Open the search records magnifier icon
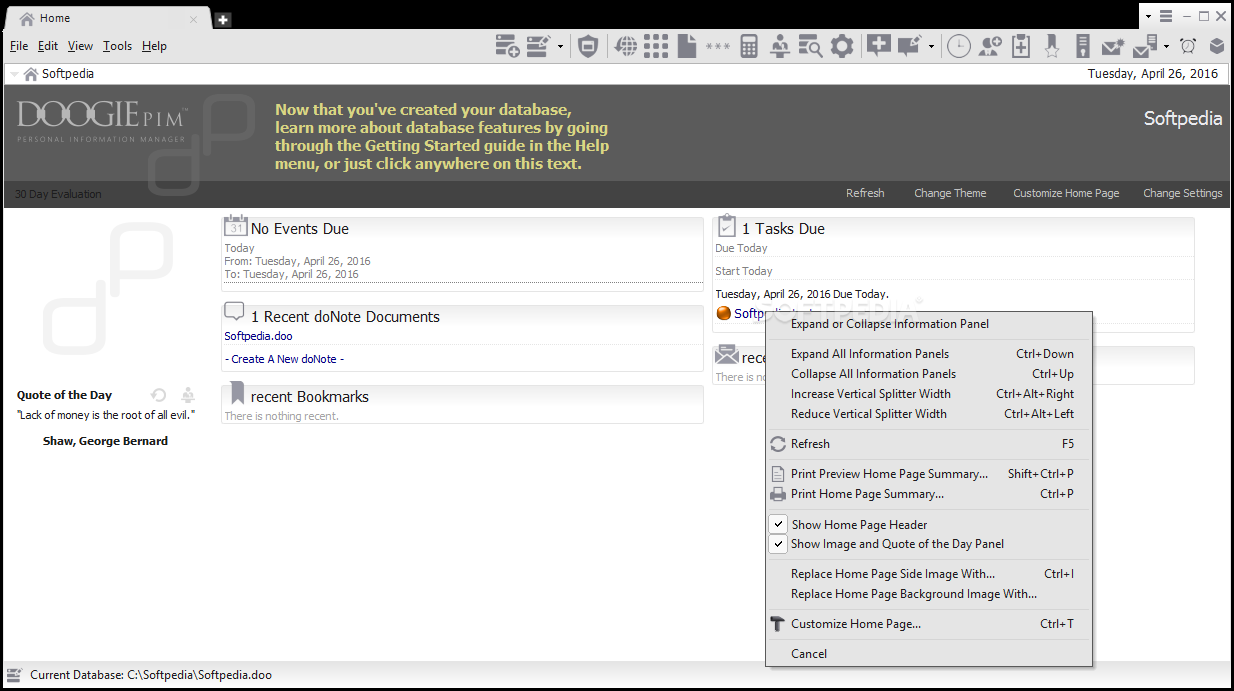Screen dimensions: 1234x691 pyautogui.click(x=810, y=46)
